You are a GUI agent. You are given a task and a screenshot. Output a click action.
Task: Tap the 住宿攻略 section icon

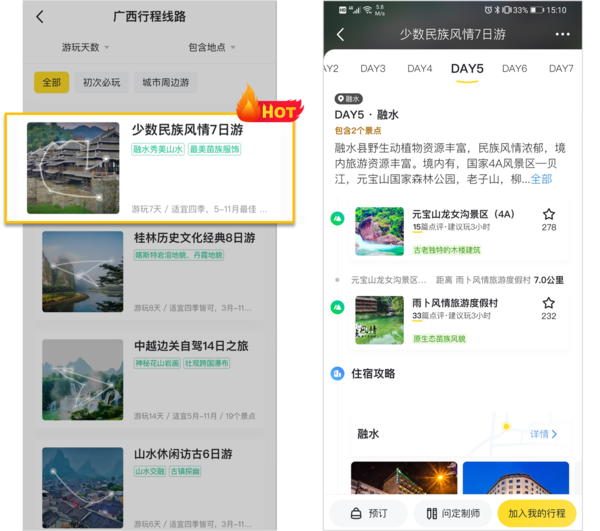point(338,374)
